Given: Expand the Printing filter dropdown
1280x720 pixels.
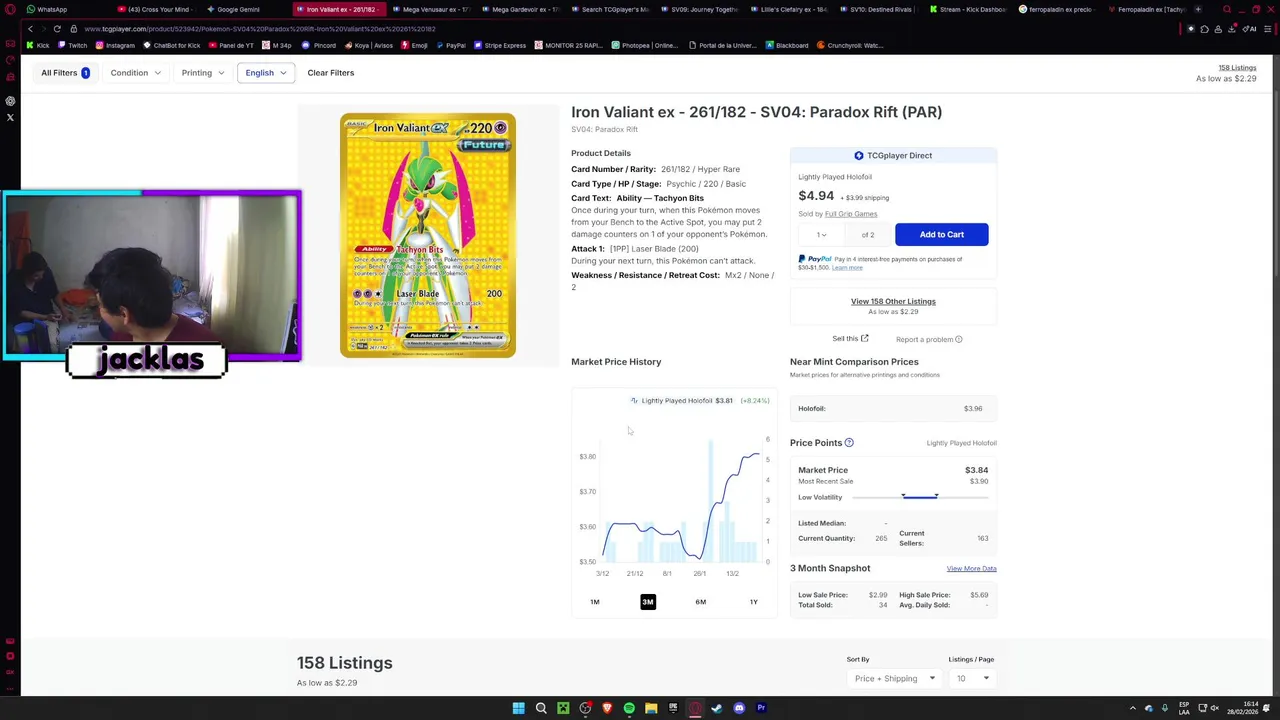Looking at the screenshot, I should [203, 73].
